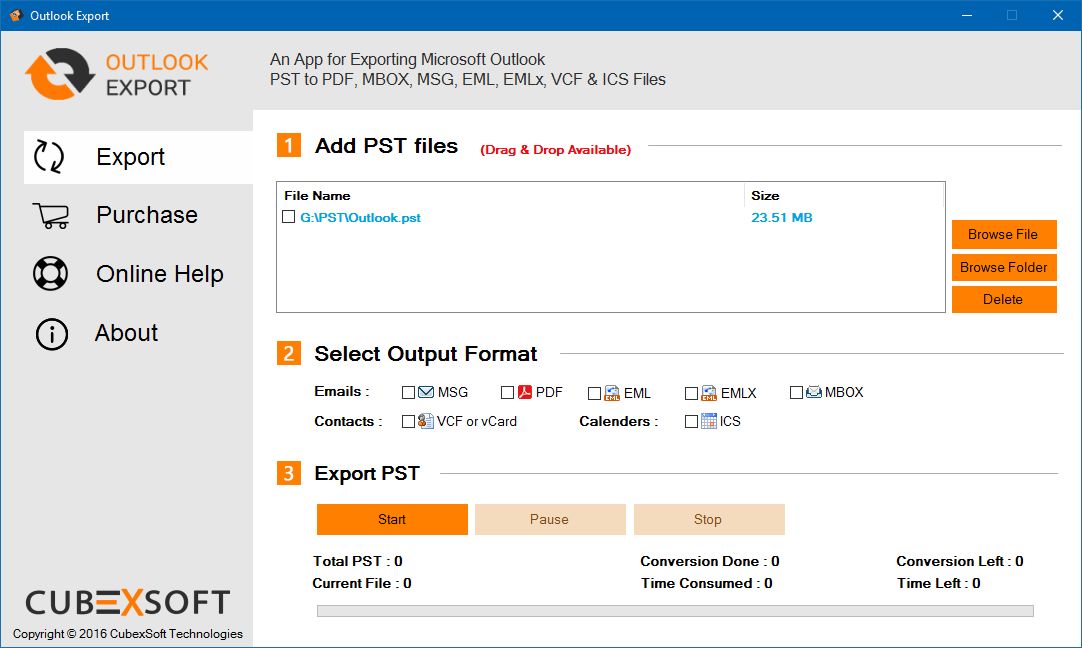Click the Export sync arrows icon
The image size is (1082, 648).
(49, 157)
